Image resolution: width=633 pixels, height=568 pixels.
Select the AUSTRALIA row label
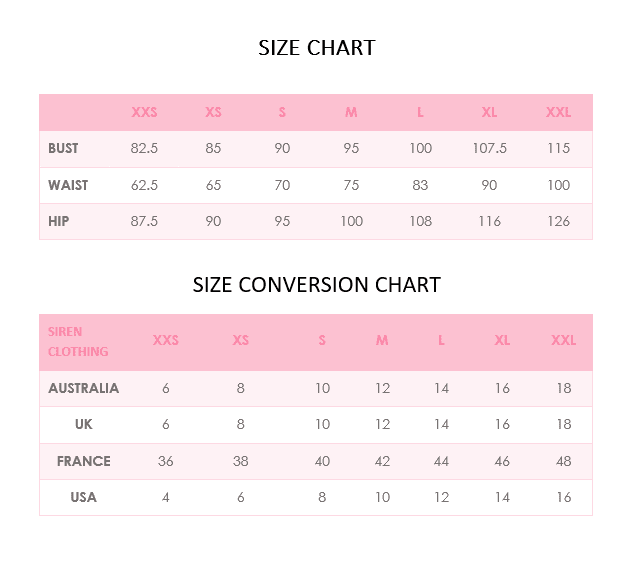(84, 388)
